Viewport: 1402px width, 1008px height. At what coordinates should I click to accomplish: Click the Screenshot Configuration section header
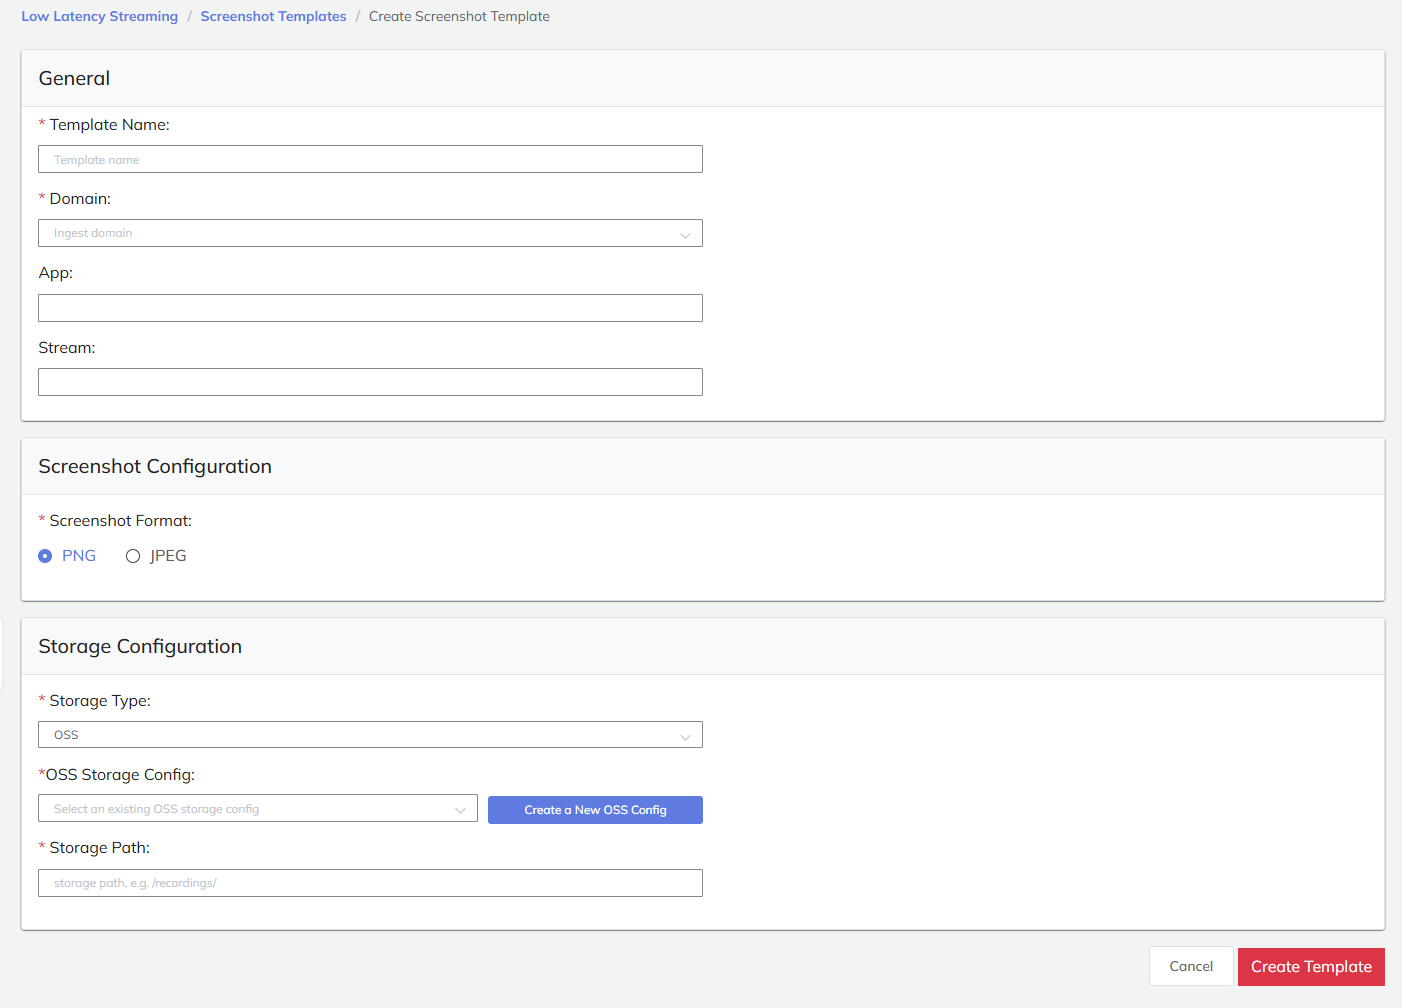tap(155, 466)
